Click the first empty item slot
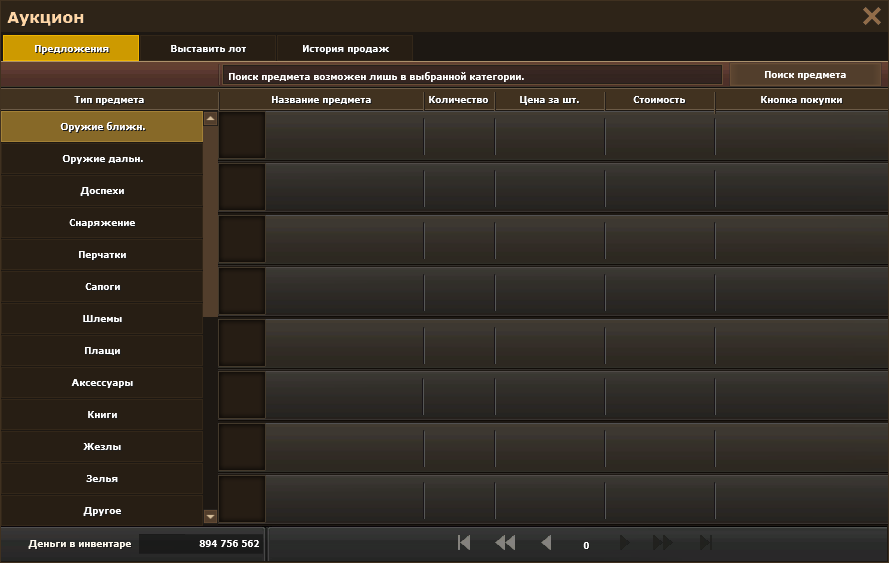 click(242, 135)
